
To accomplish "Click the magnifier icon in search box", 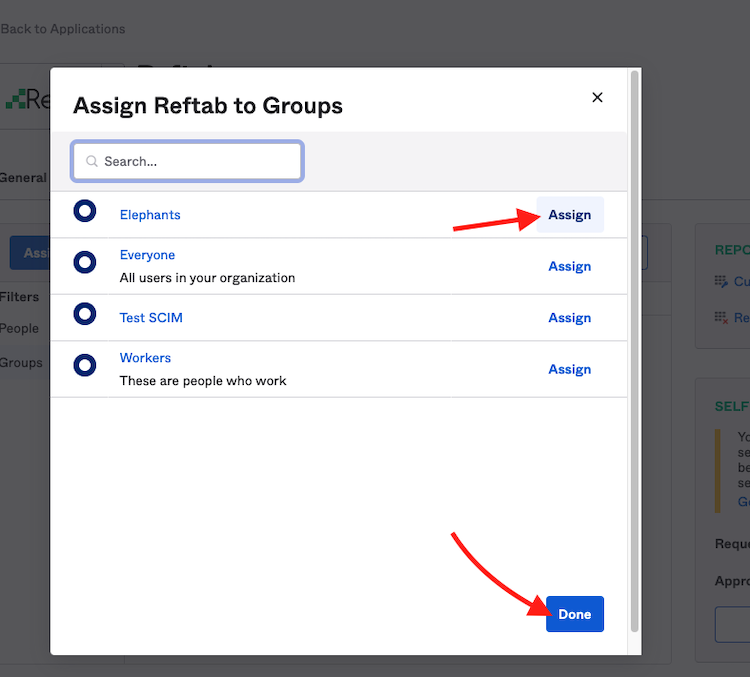I will (91, 161).
